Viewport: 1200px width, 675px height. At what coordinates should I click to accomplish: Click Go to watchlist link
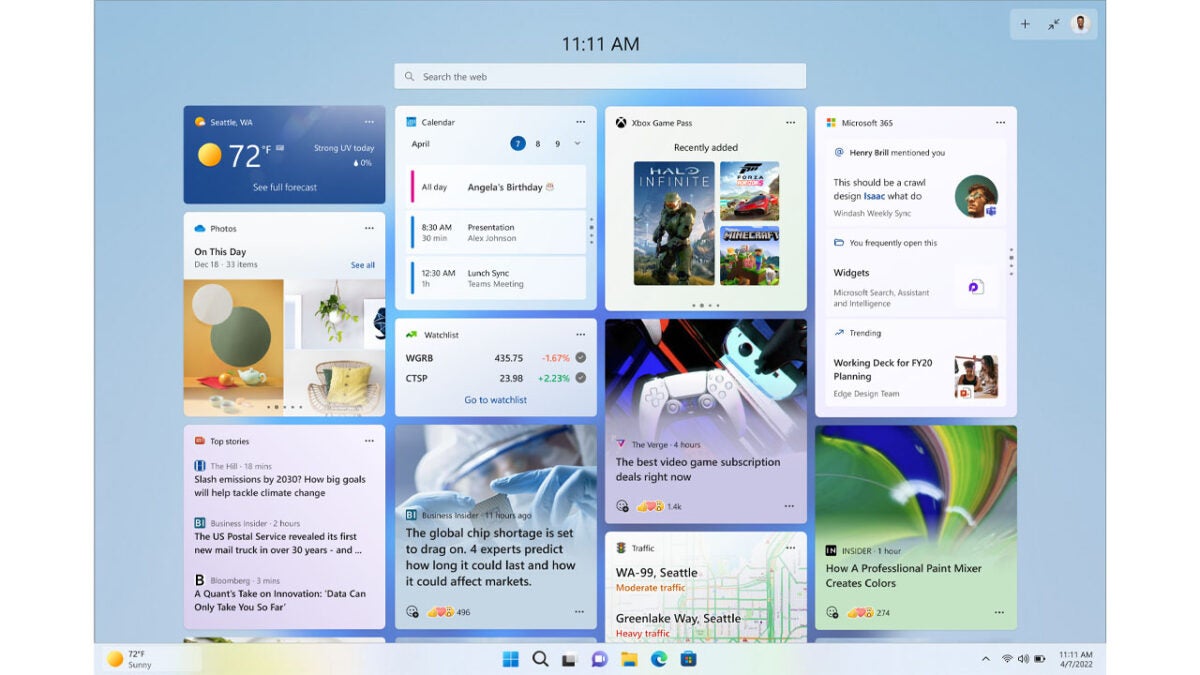coord(495,400)
